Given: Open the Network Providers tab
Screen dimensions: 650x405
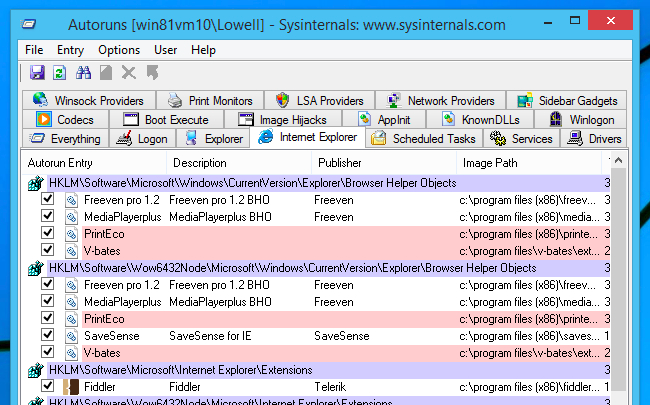Looking at the screenshot, I should pos(440,100).
